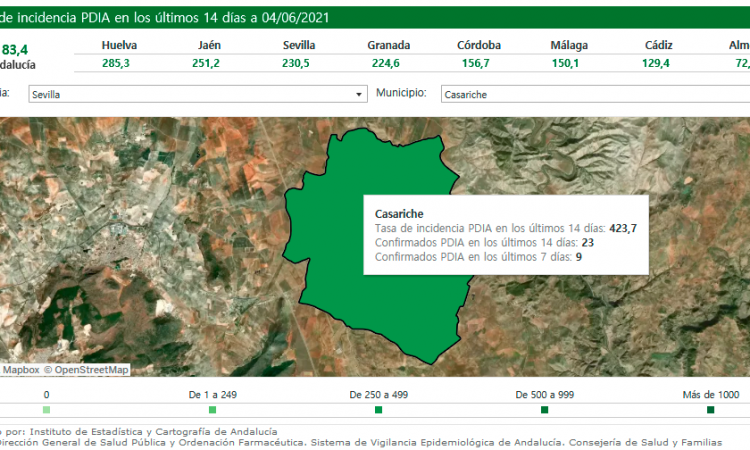Click the swatch under De 1 a 249
This screenshot has height=450, width=750.
(212, 410)
